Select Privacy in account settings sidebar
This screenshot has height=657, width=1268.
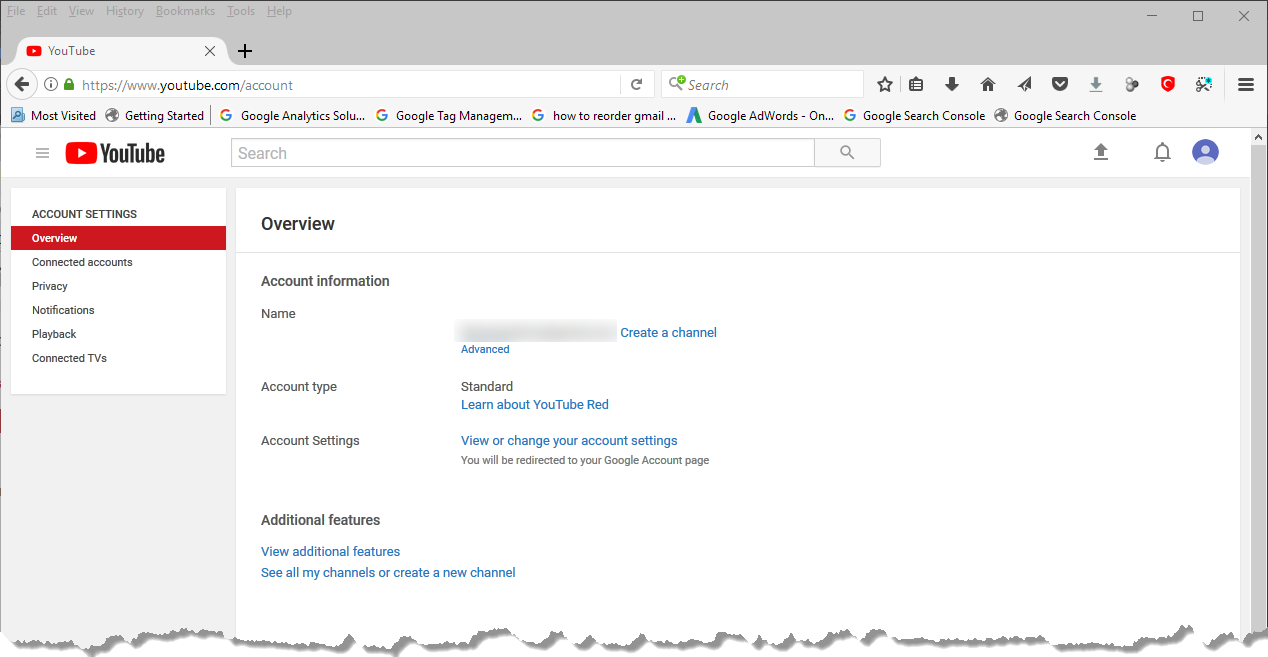pos(50,286)
